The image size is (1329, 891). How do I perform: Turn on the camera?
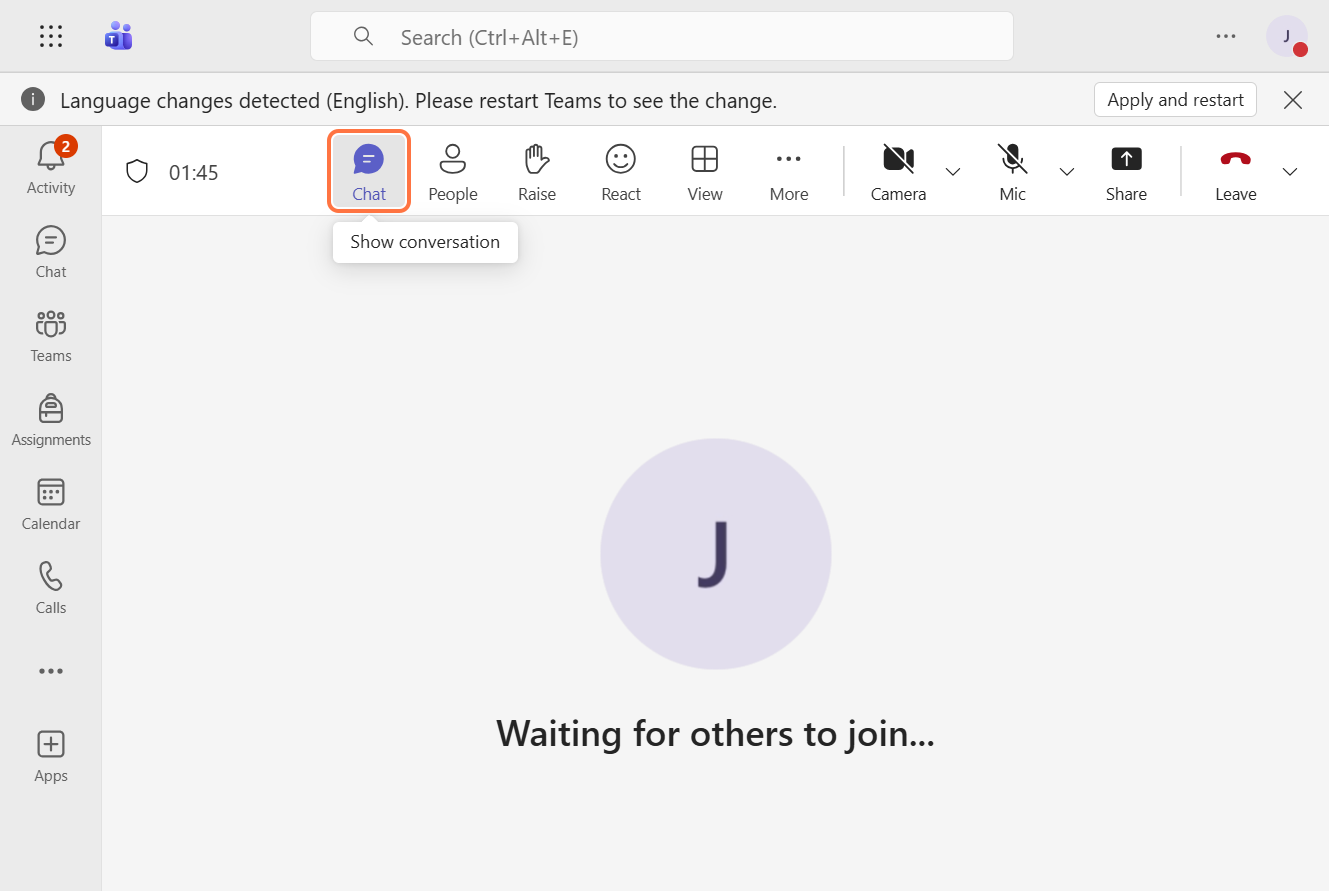point(897,172)
